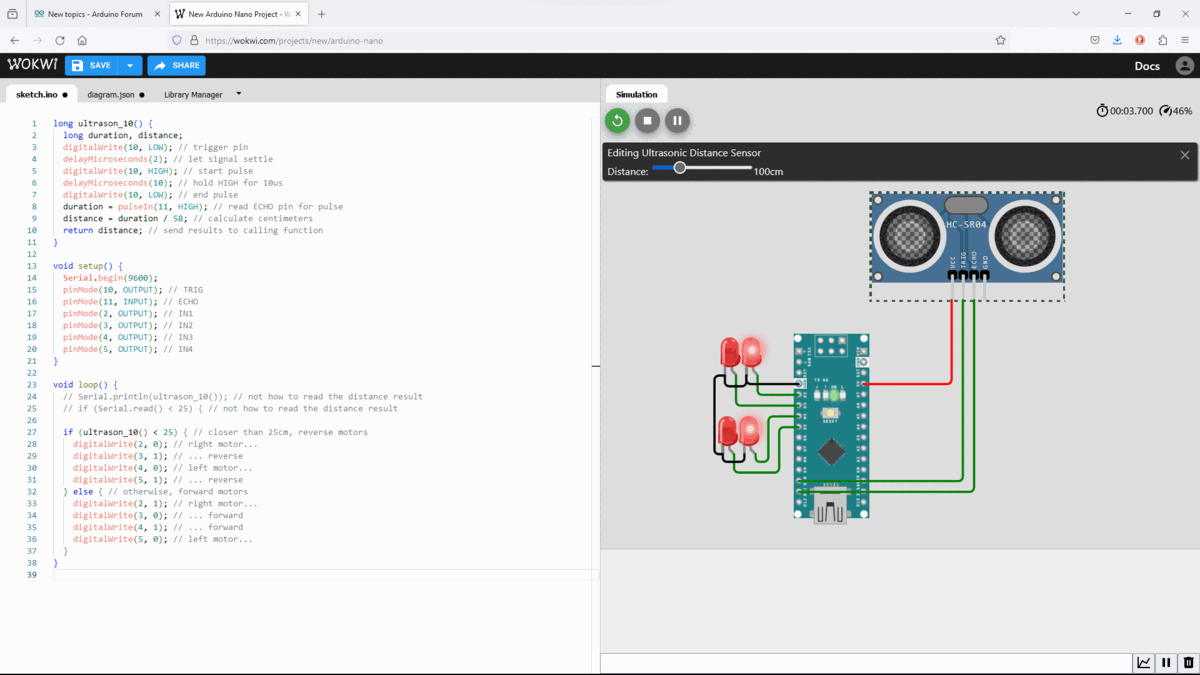Adjust the ultrasonic Distance slider
Image resolution: width=1200 pixels, height=675 pixels.
(683, 169)
